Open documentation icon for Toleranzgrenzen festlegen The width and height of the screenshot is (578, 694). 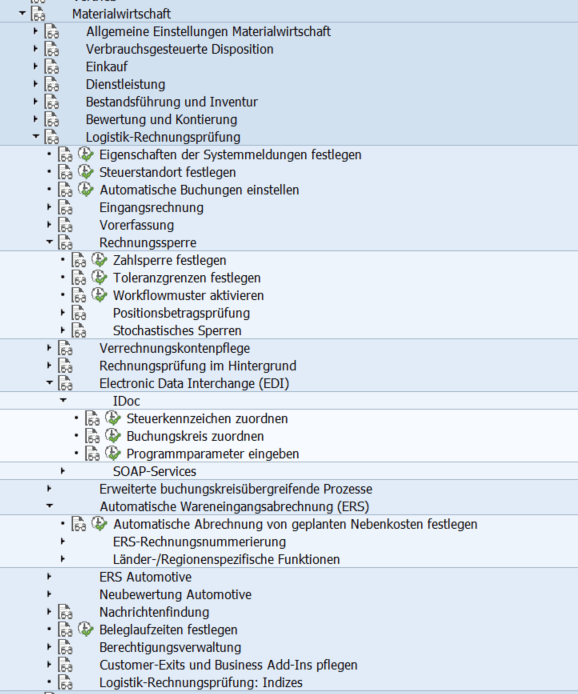(x=79, y=278)
